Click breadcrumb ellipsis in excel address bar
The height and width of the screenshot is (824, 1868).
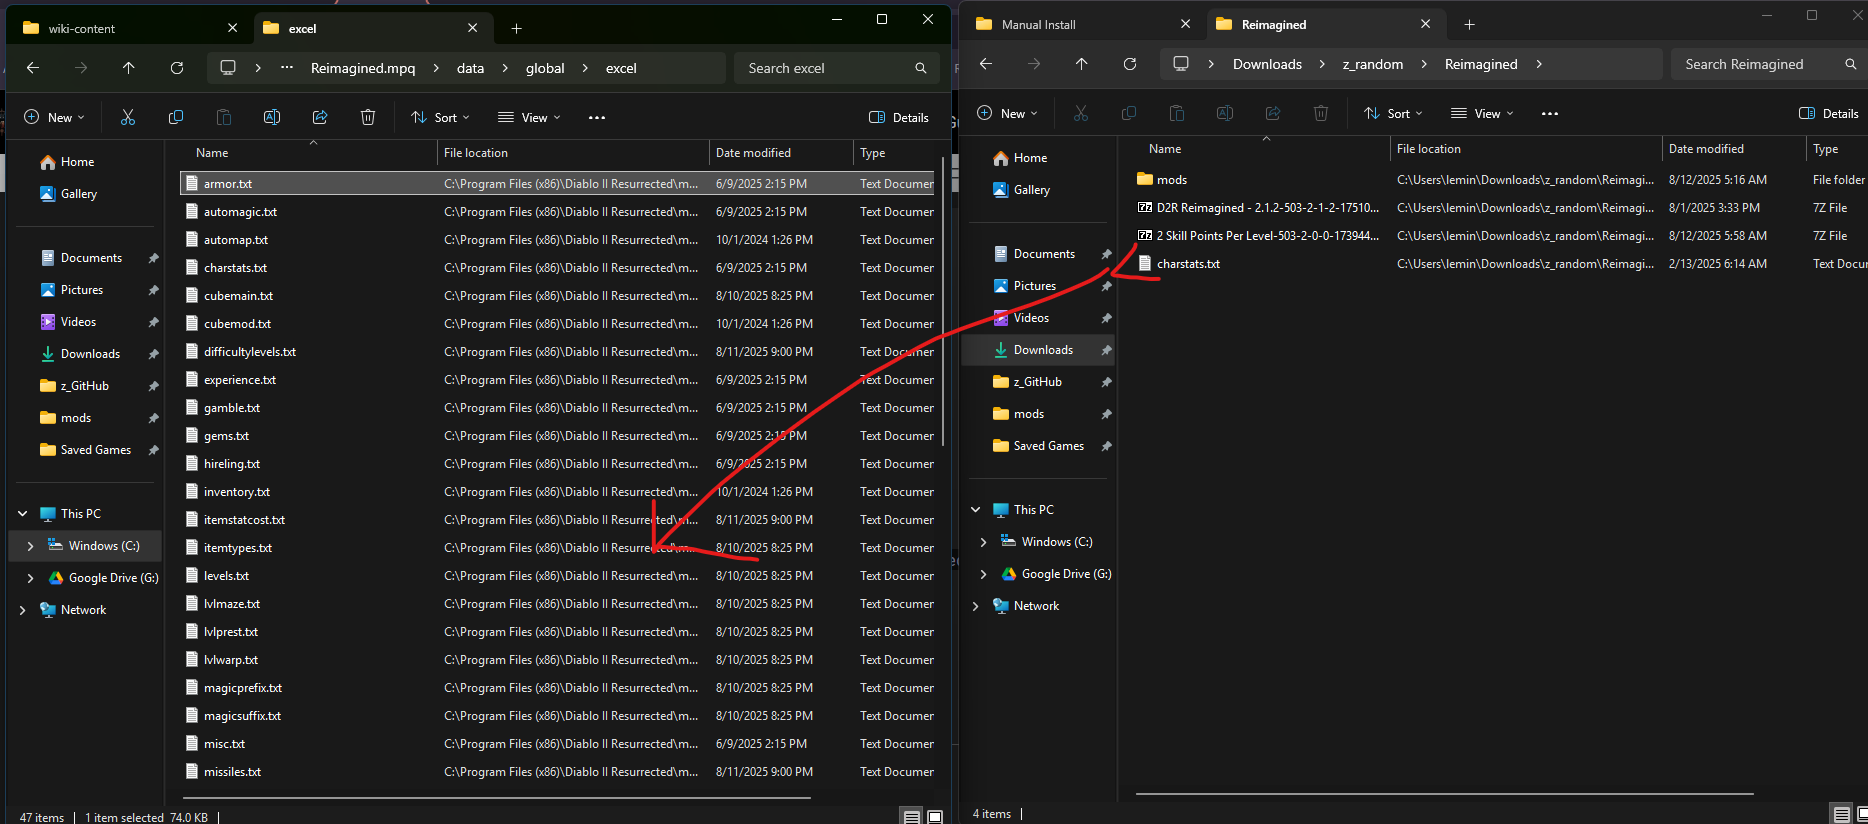287,68
